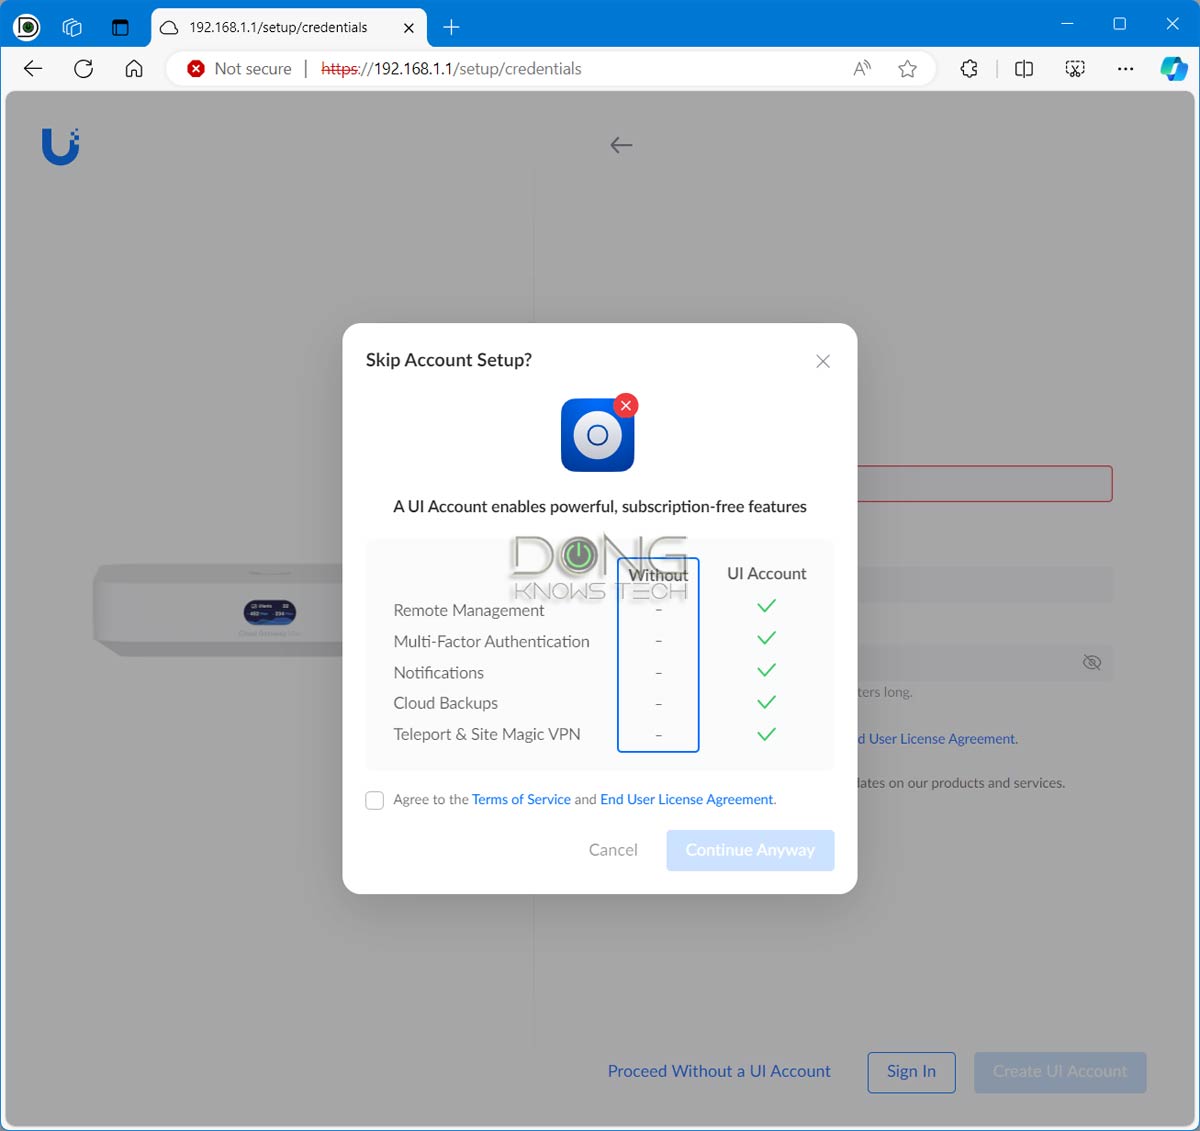Click Cancel in the dialog
Viewport: 1200px width, 1131px height.
613,850
